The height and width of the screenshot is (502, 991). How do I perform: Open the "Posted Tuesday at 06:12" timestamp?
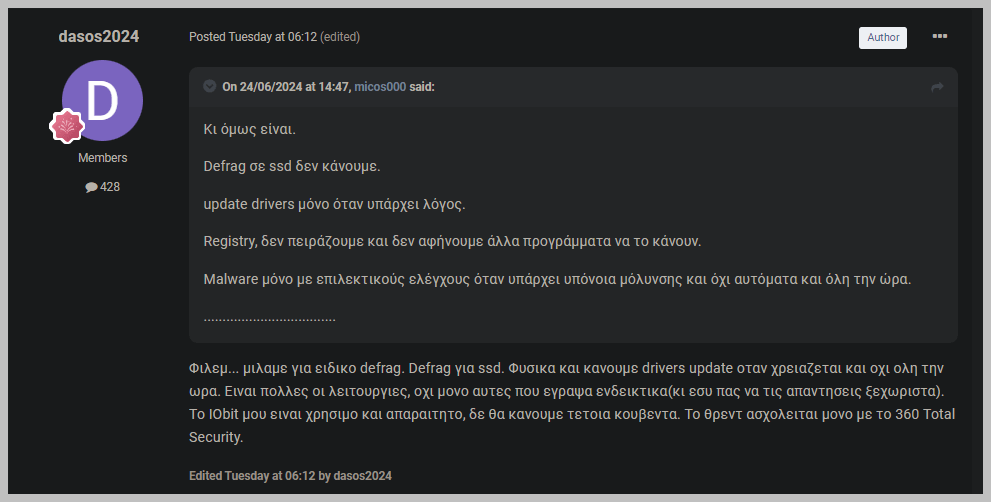(253, 37)
